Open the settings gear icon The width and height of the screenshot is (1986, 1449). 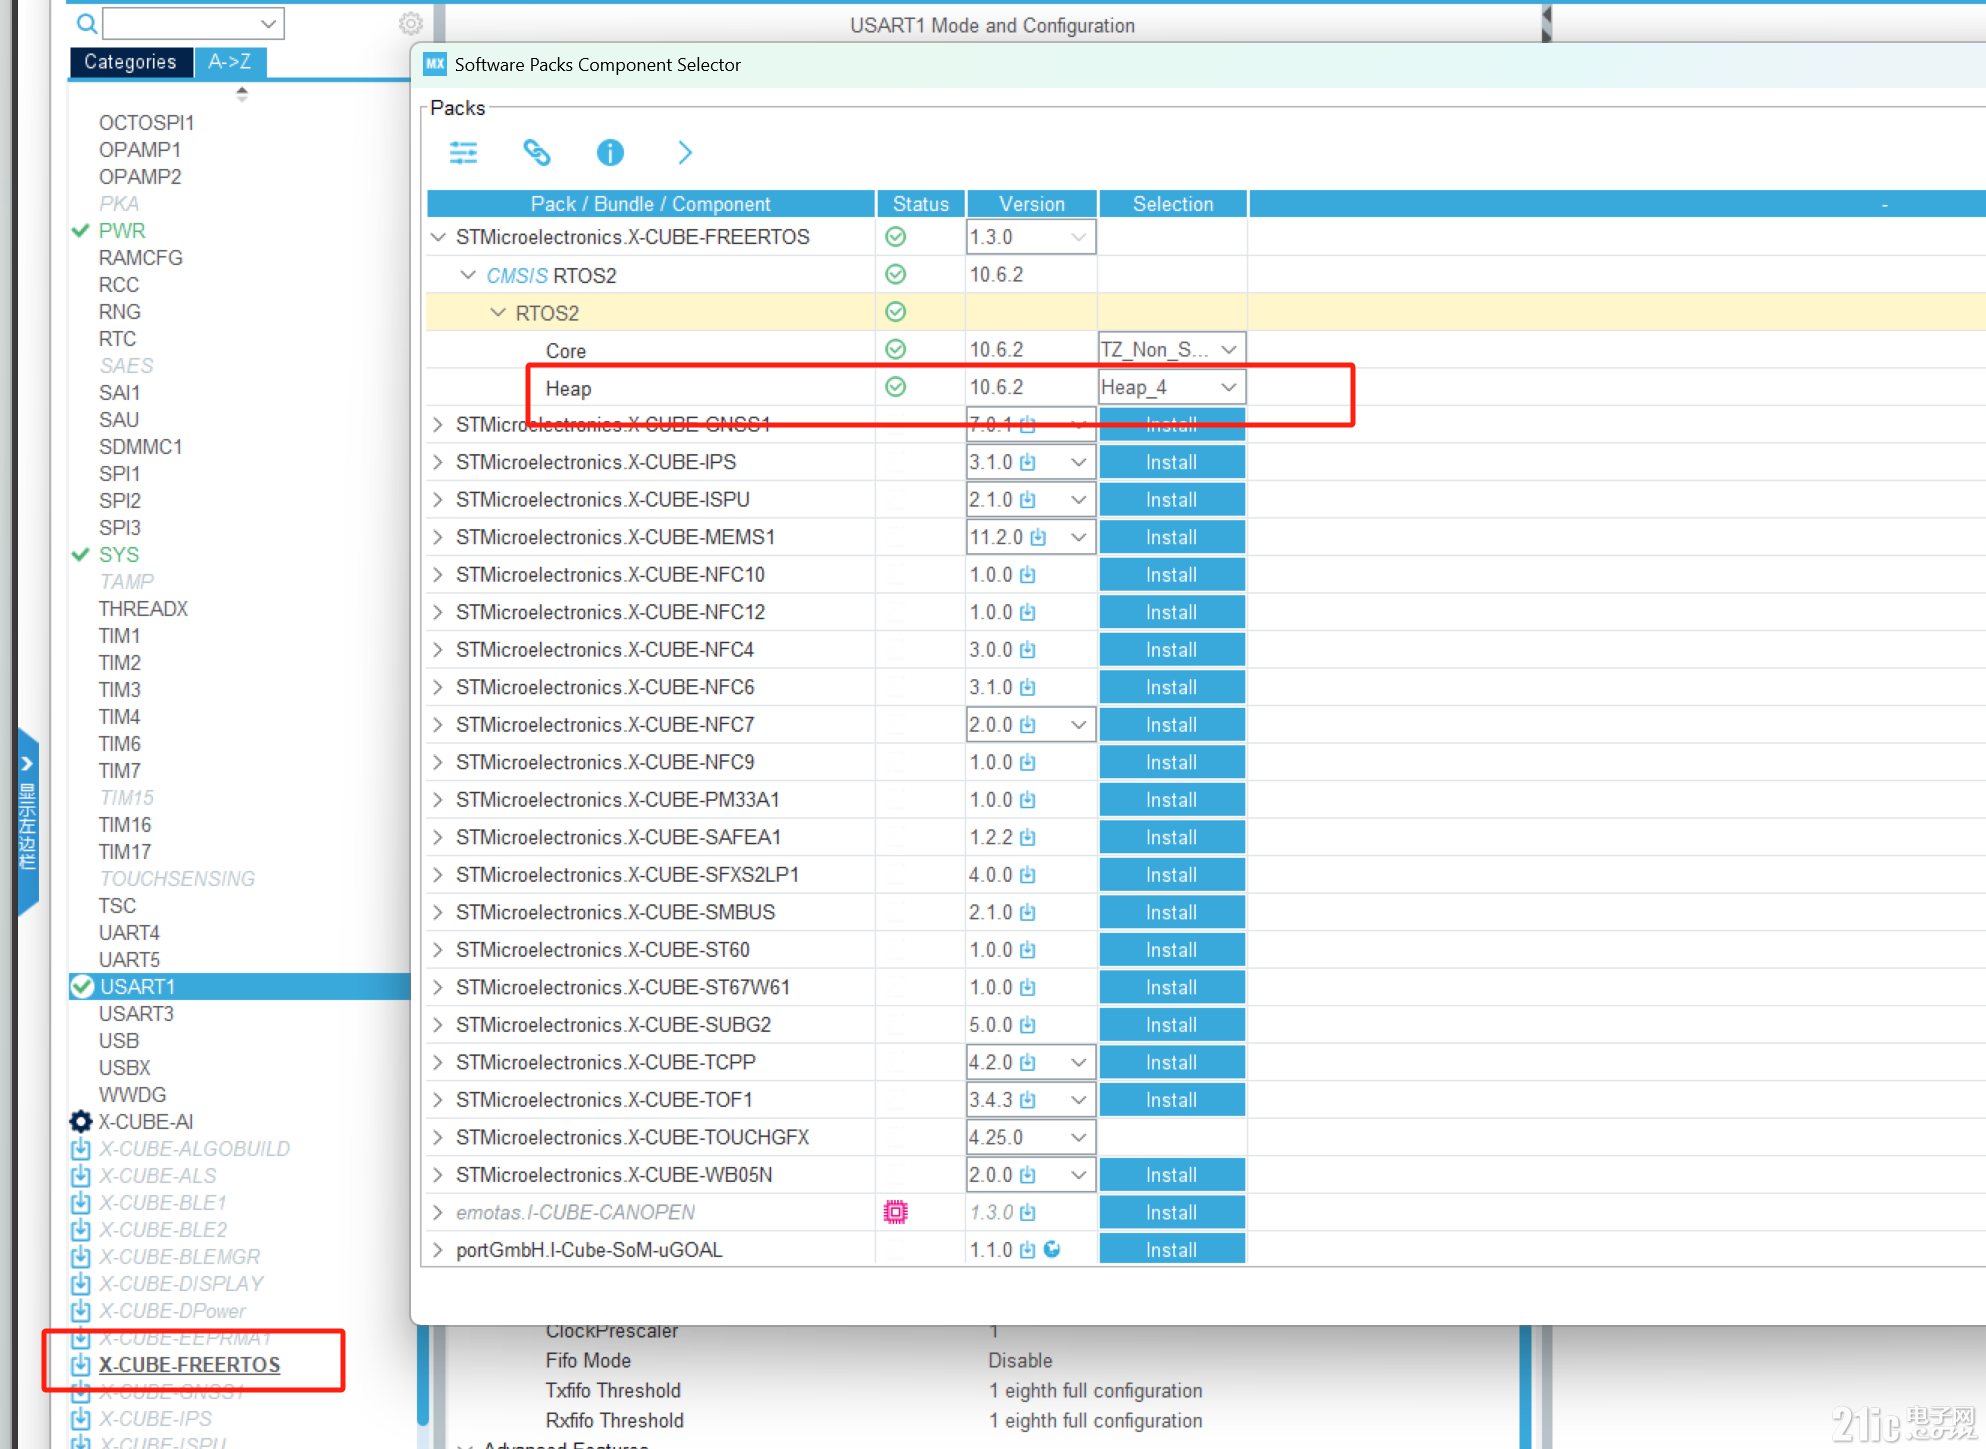click(x=410, y=23)
